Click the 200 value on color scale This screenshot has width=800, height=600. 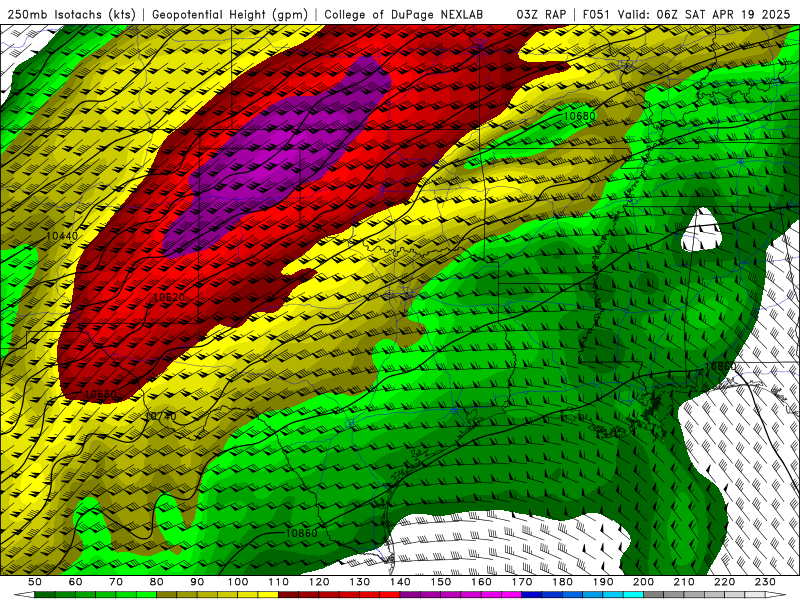coord(643,582)
